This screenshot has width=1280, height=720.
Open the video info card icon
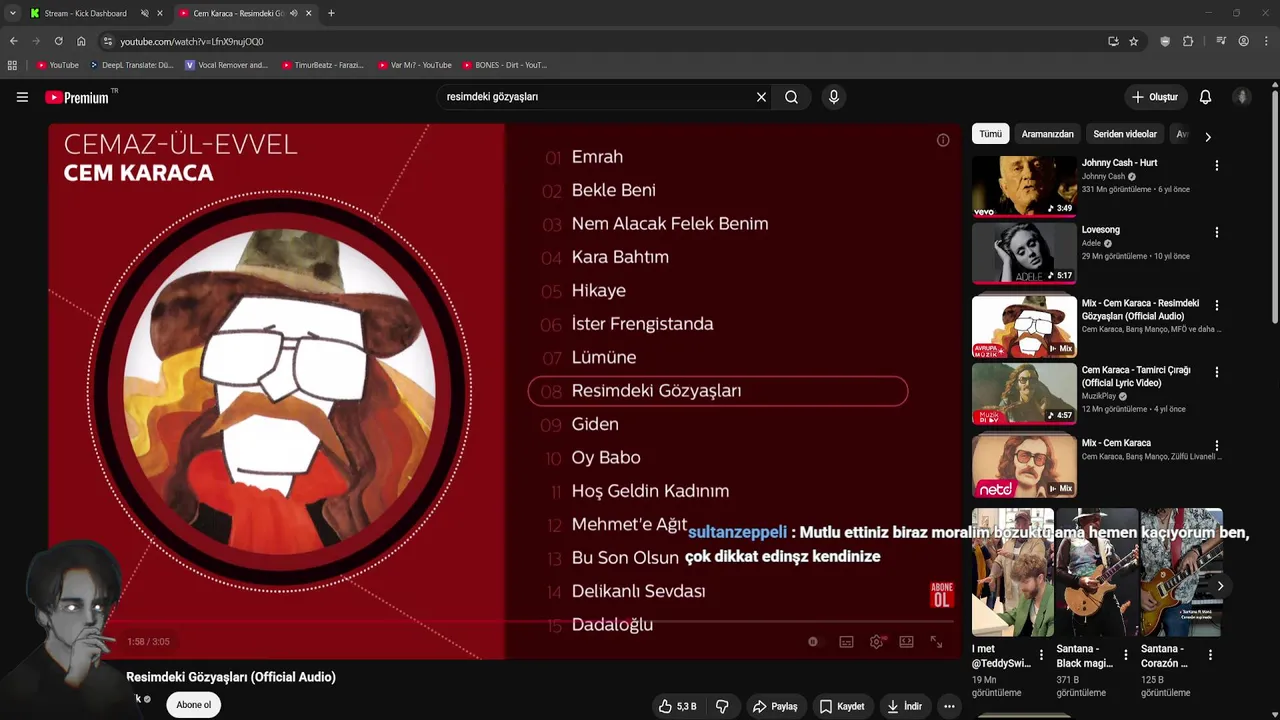click(x=943, y=140)
